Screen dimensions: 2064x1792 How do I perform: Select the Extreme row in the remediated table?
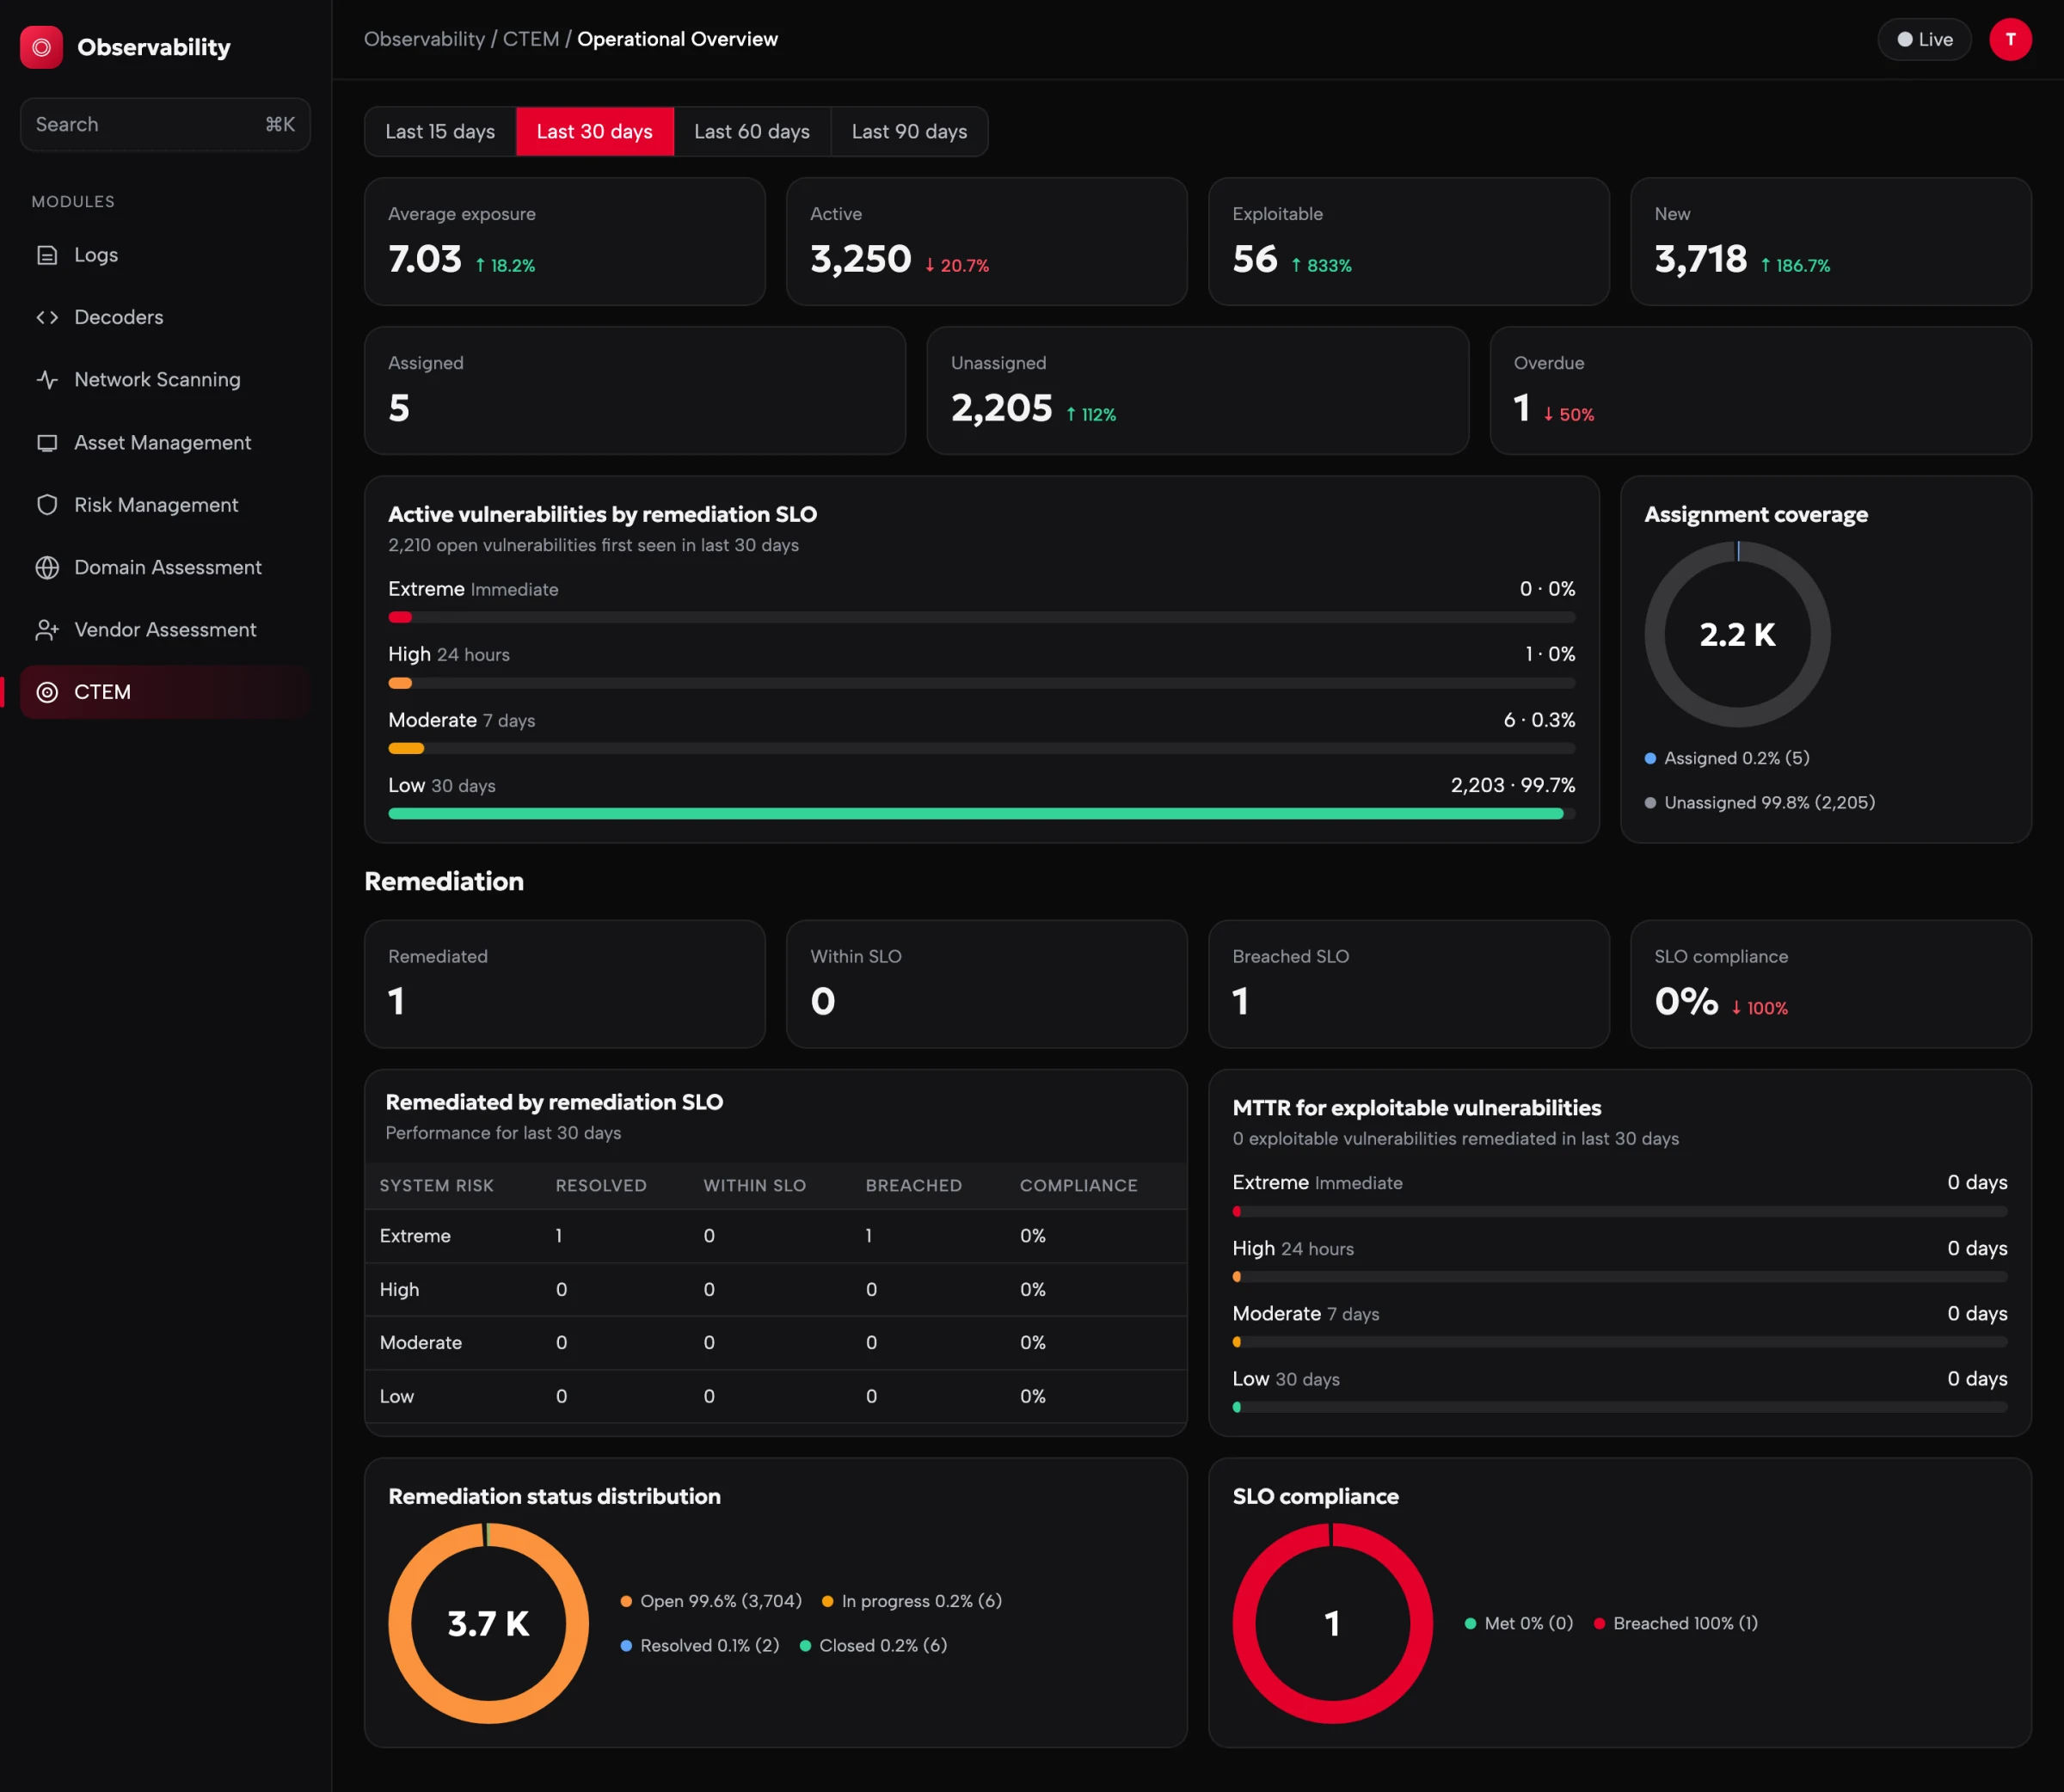pos(776,1236)
